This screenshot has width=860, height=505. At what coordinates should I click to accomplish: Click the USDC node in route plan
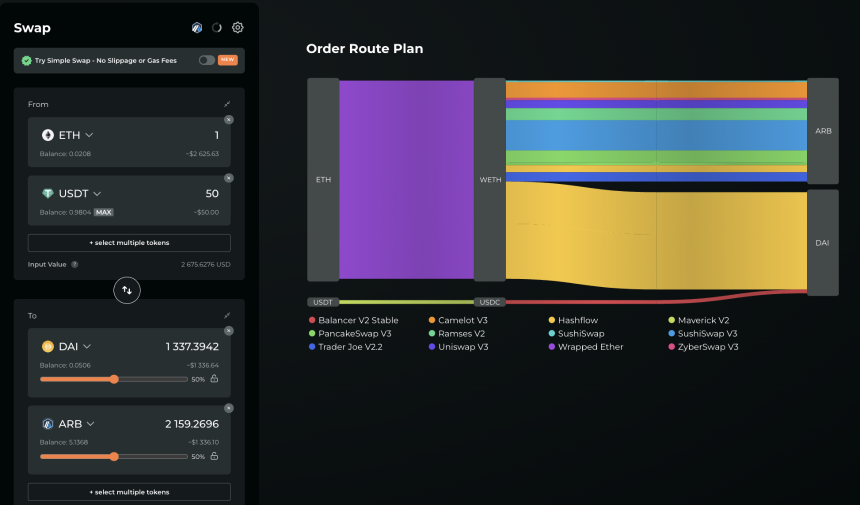click(490, 302)
